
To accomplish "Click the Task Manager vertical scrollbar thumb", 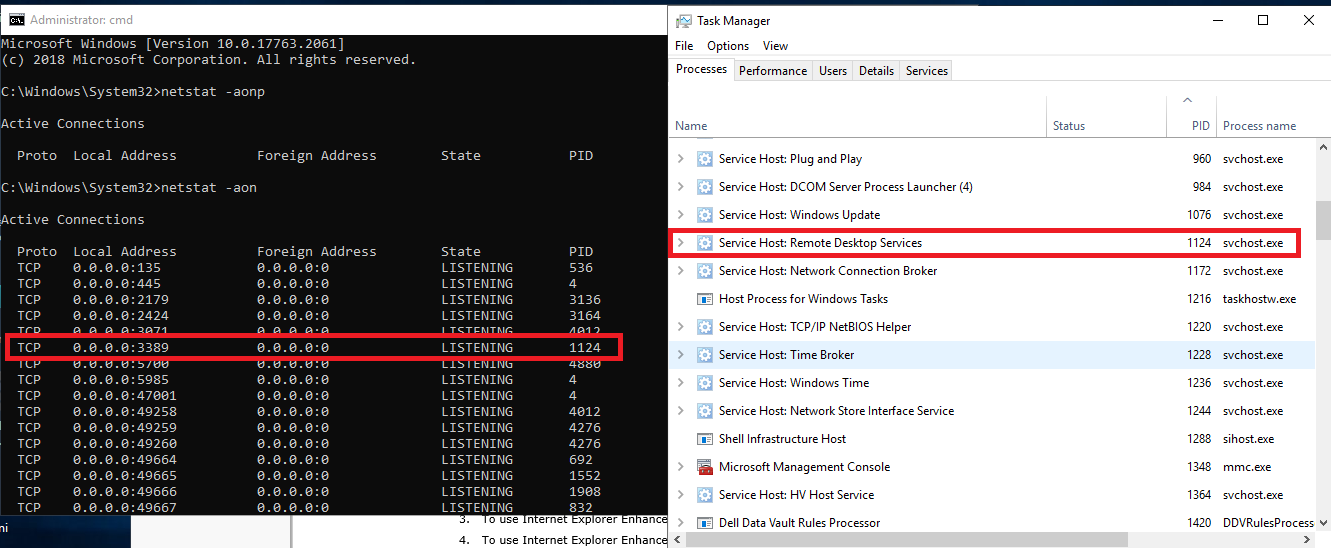I will 1323,219.
